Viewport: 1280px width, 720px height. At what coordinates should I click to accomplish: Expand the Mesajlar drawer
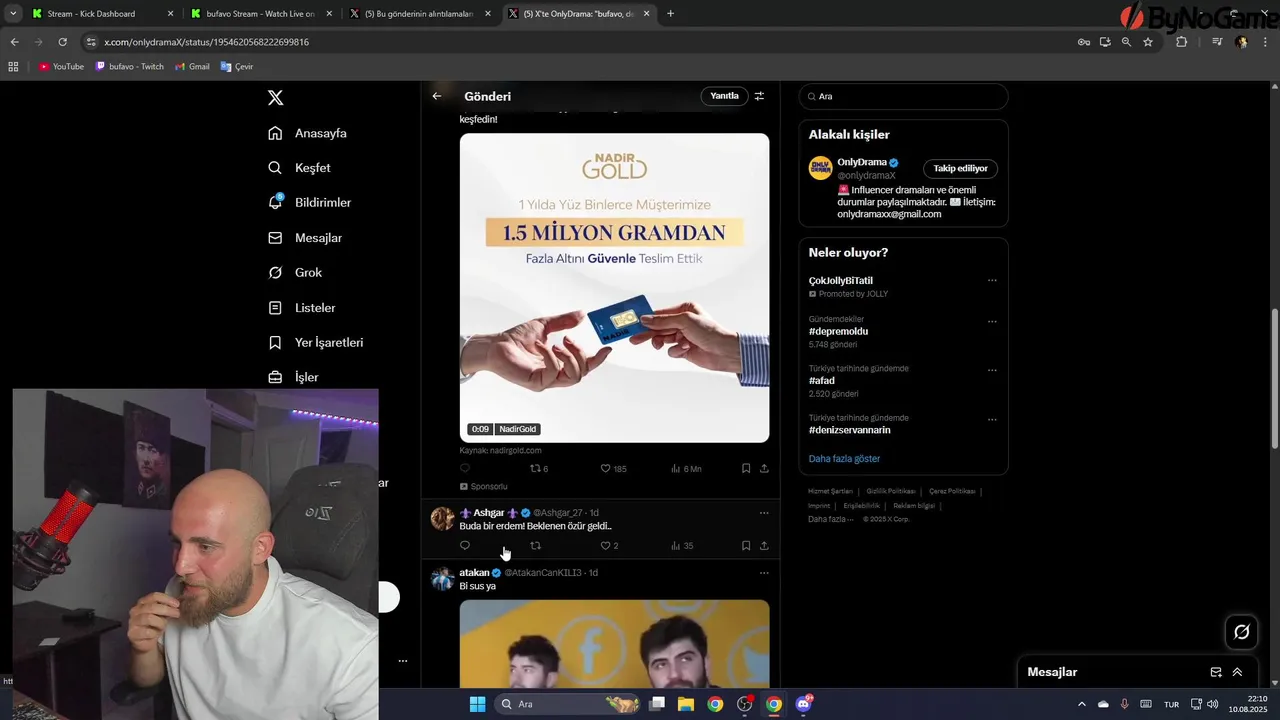[x=1237, y=672]
